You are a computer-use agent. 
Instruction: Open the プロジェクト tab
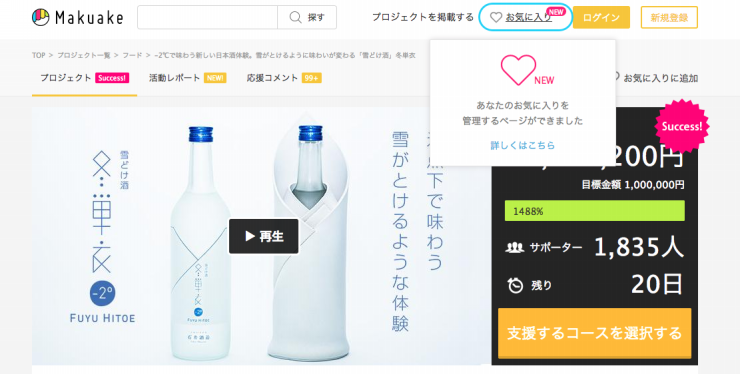pyautogui.click(x=84, y=78)
